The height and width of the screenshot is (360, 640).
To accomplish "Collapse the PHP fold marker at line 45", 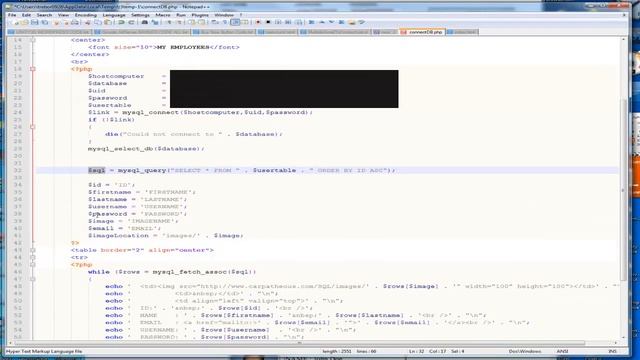I will coord(33,265).
